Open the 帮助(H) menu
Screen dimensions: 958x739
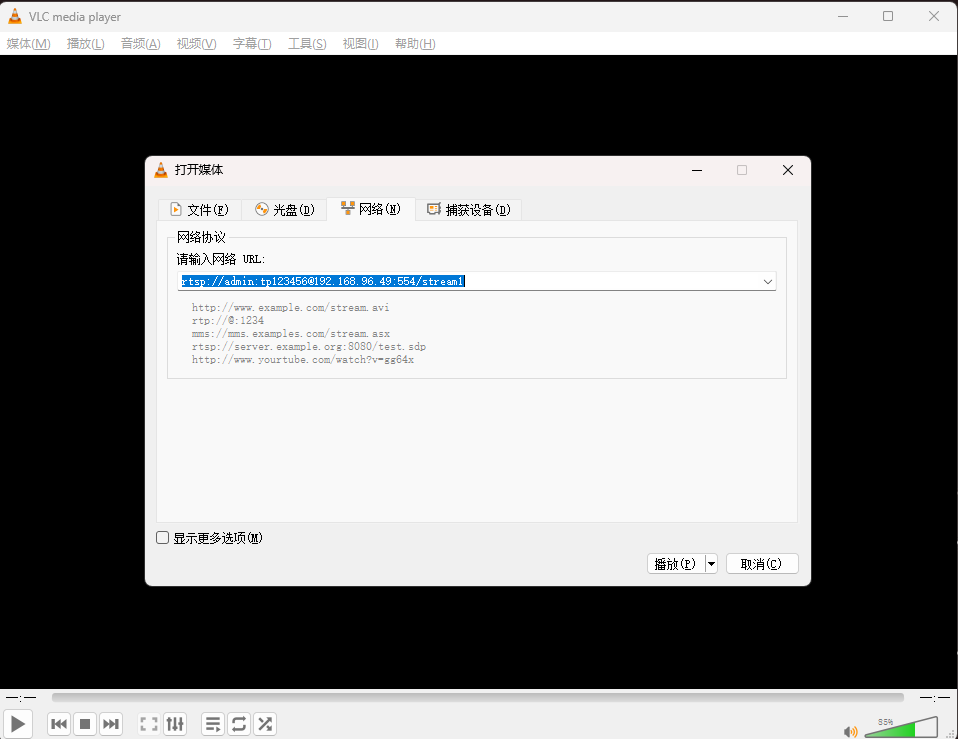(x=415, y=43)
